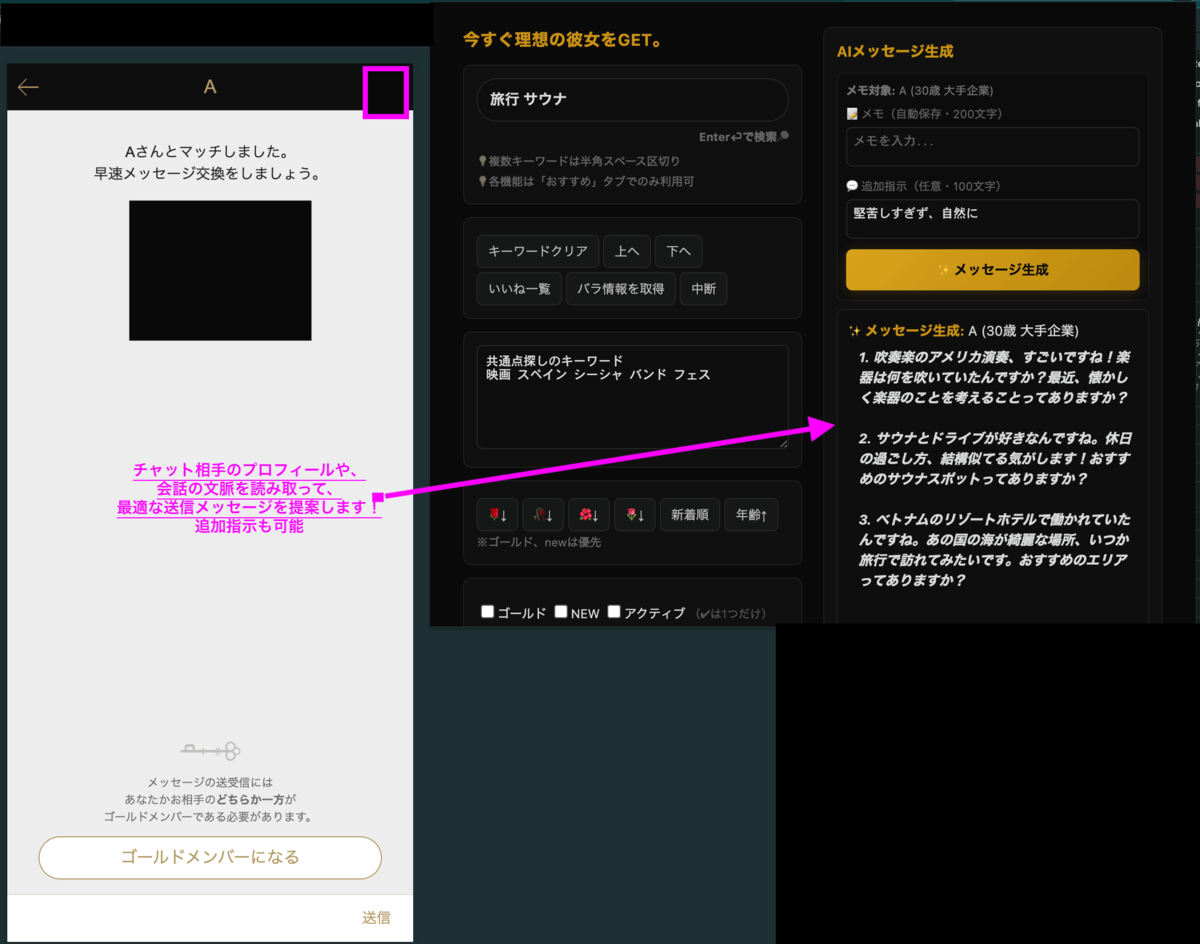Click the 上へ button

tap(627, 251)
